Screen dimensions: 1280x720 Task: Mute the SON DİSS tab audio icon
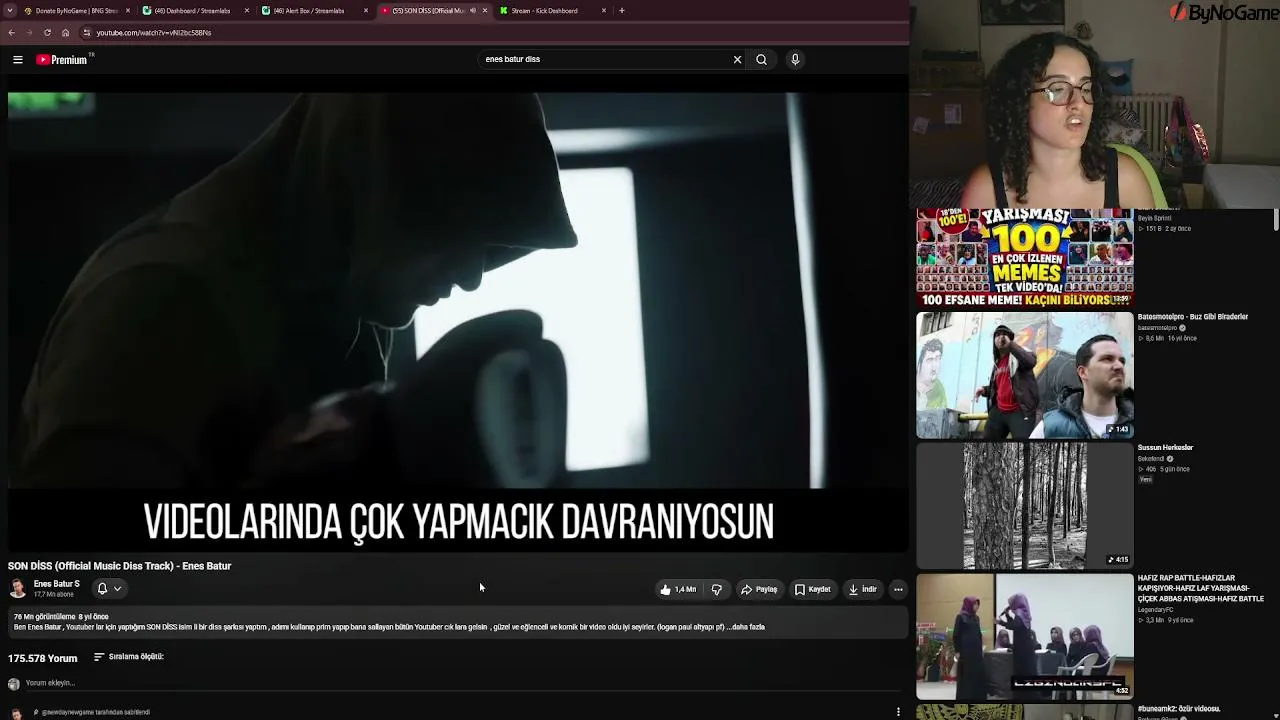(473, 11)
